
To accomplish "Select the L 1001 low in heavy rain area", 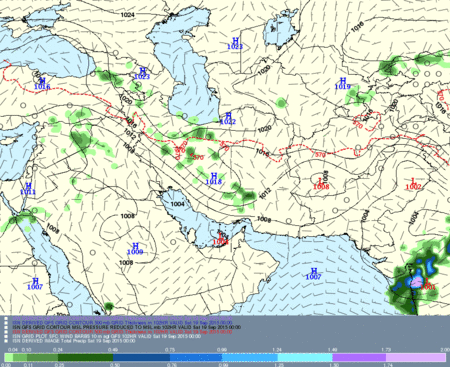I will [428, 284].
